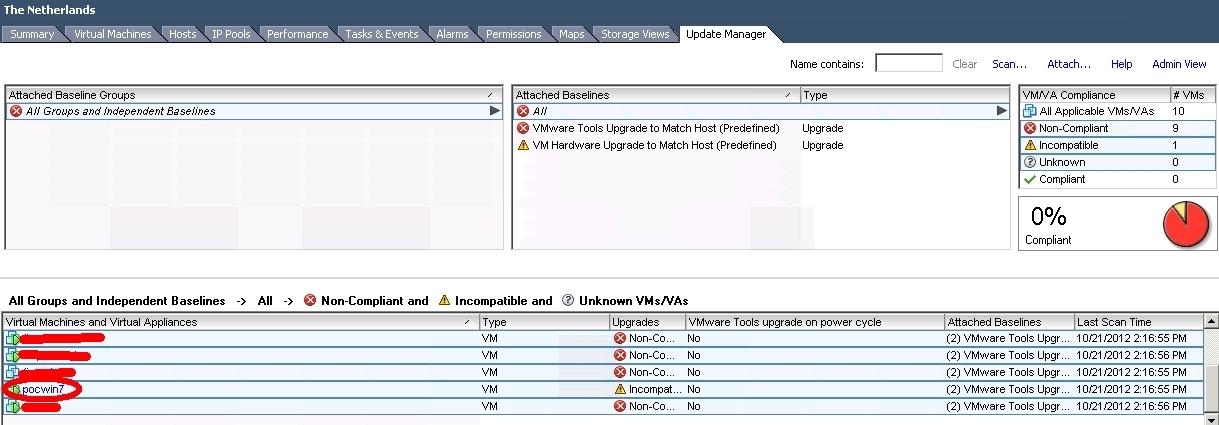Select the pocwin7 virtual machine
The width and height of the screenshot is (1219, 425).
43,389
